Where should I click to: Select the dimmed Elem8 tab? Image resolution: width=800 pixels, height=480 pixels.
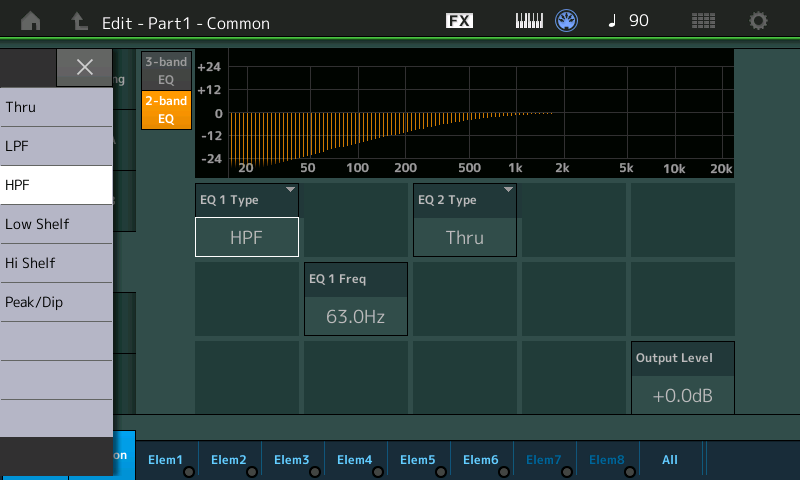[608, 460]
